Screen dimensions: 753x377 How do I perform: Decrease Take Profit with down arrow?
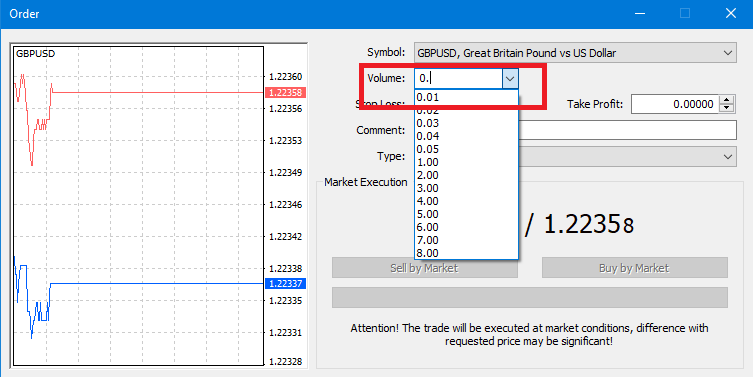[728, 108]
